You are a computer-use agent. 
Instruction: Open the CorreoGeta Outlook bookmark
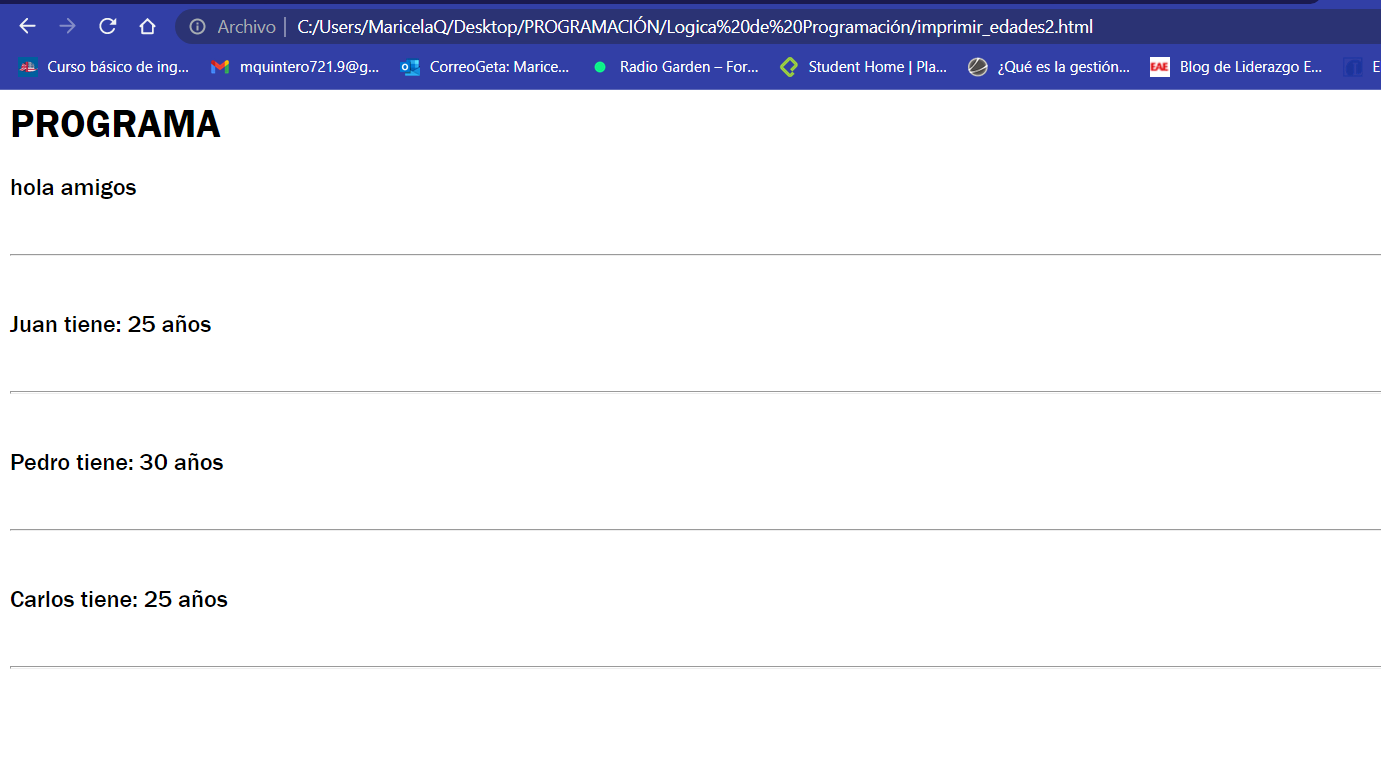485,67
